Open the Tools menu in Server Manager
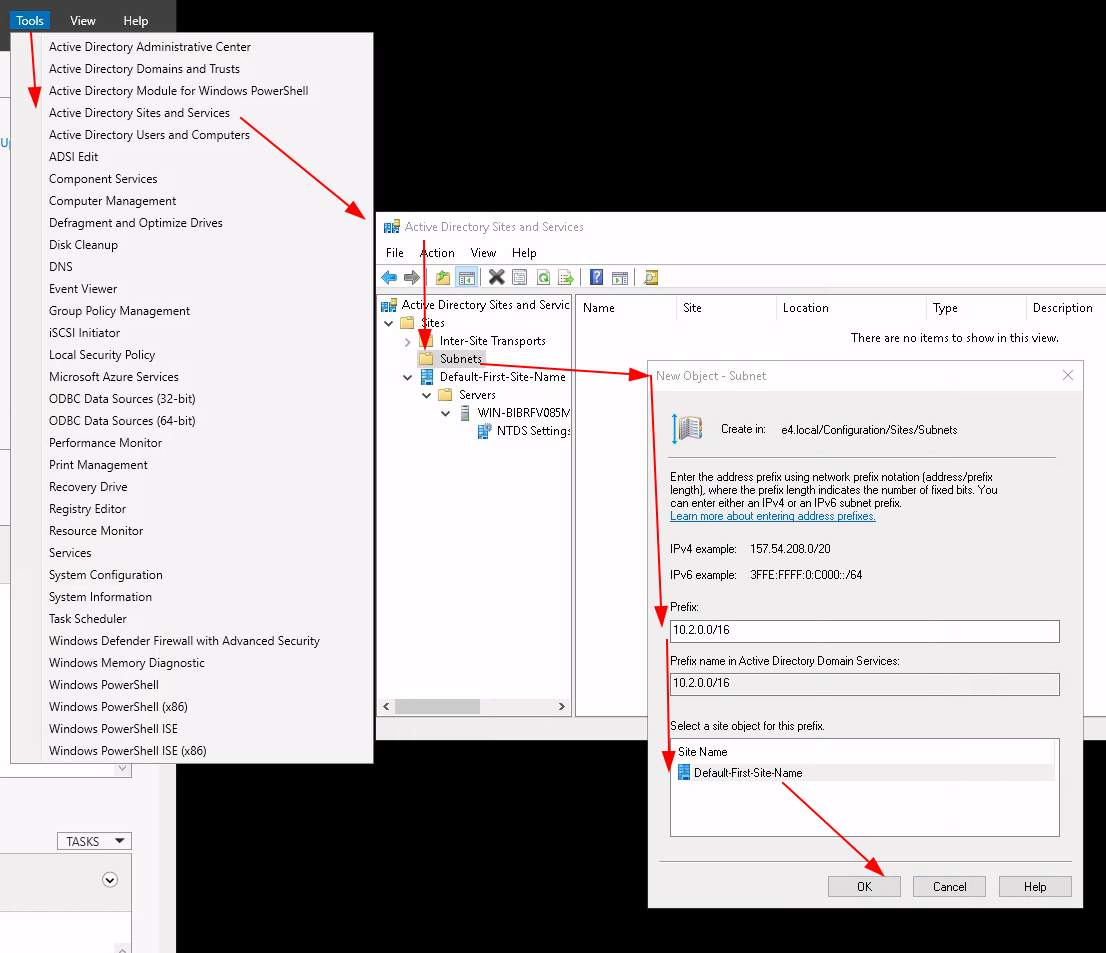Image resolution: width=1106 pixels, height=953 pixels. 30,20
